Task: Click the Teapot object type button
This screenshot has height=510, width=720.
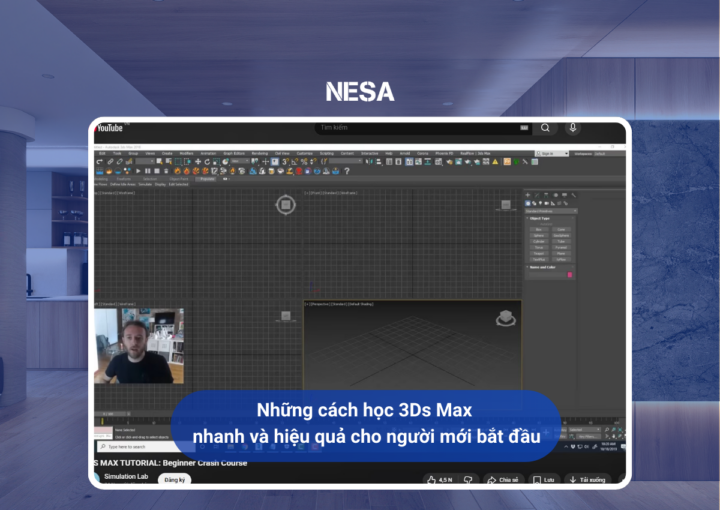Action: tap(539, 253)
